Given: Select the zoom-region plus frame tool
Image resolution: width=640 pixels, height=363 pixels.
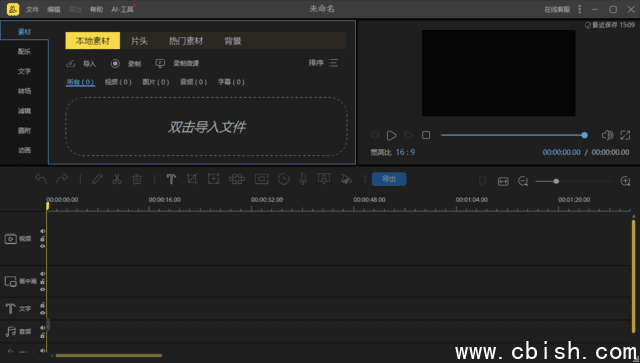Looking at the screenshot, I should click(213, 179).
